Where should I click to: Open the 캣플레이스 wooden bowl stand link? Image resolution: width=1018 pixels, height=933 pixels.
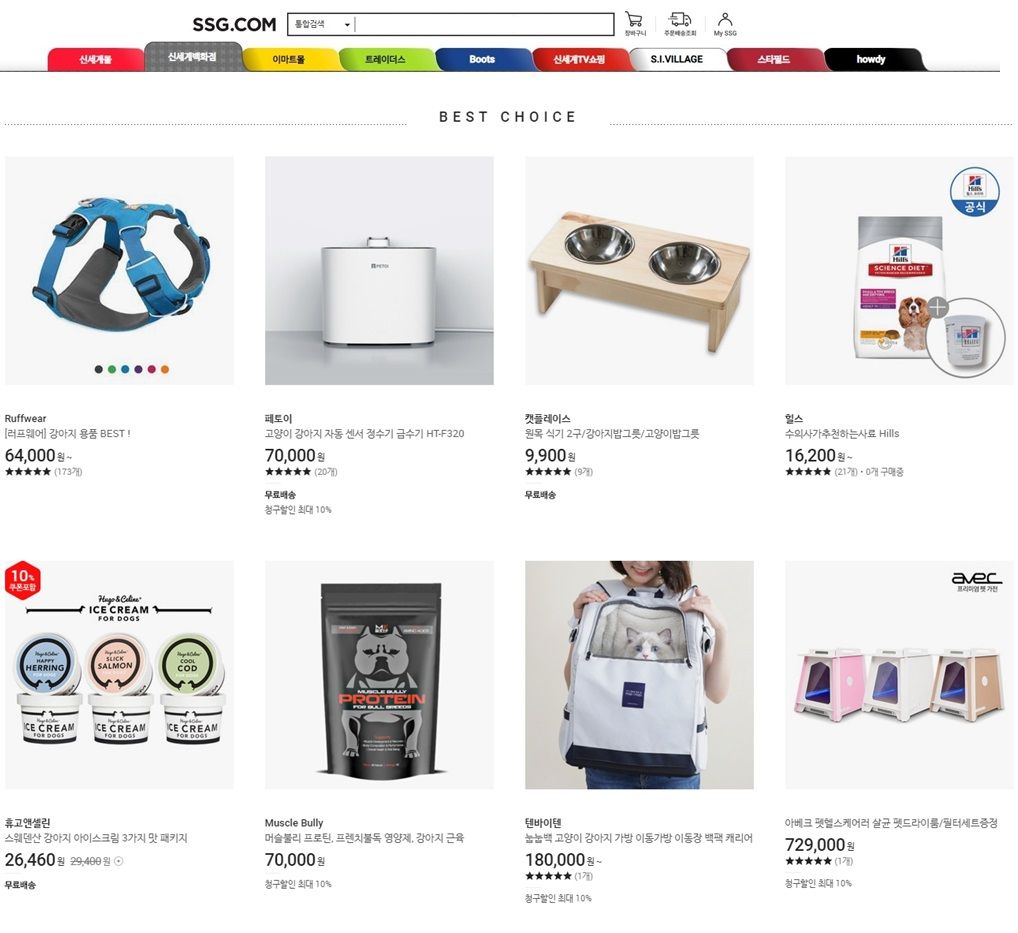pos(612,433)
